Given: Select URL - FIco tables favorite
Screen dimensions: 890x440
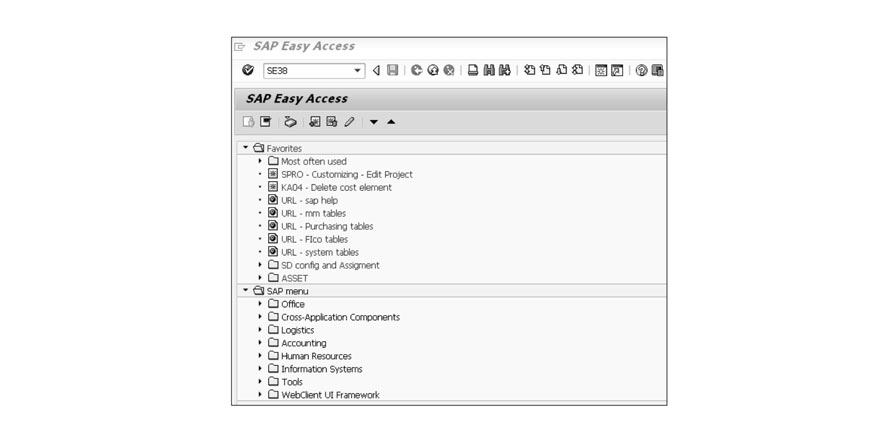Looking at the screenshot, I should tap(314, 240).
